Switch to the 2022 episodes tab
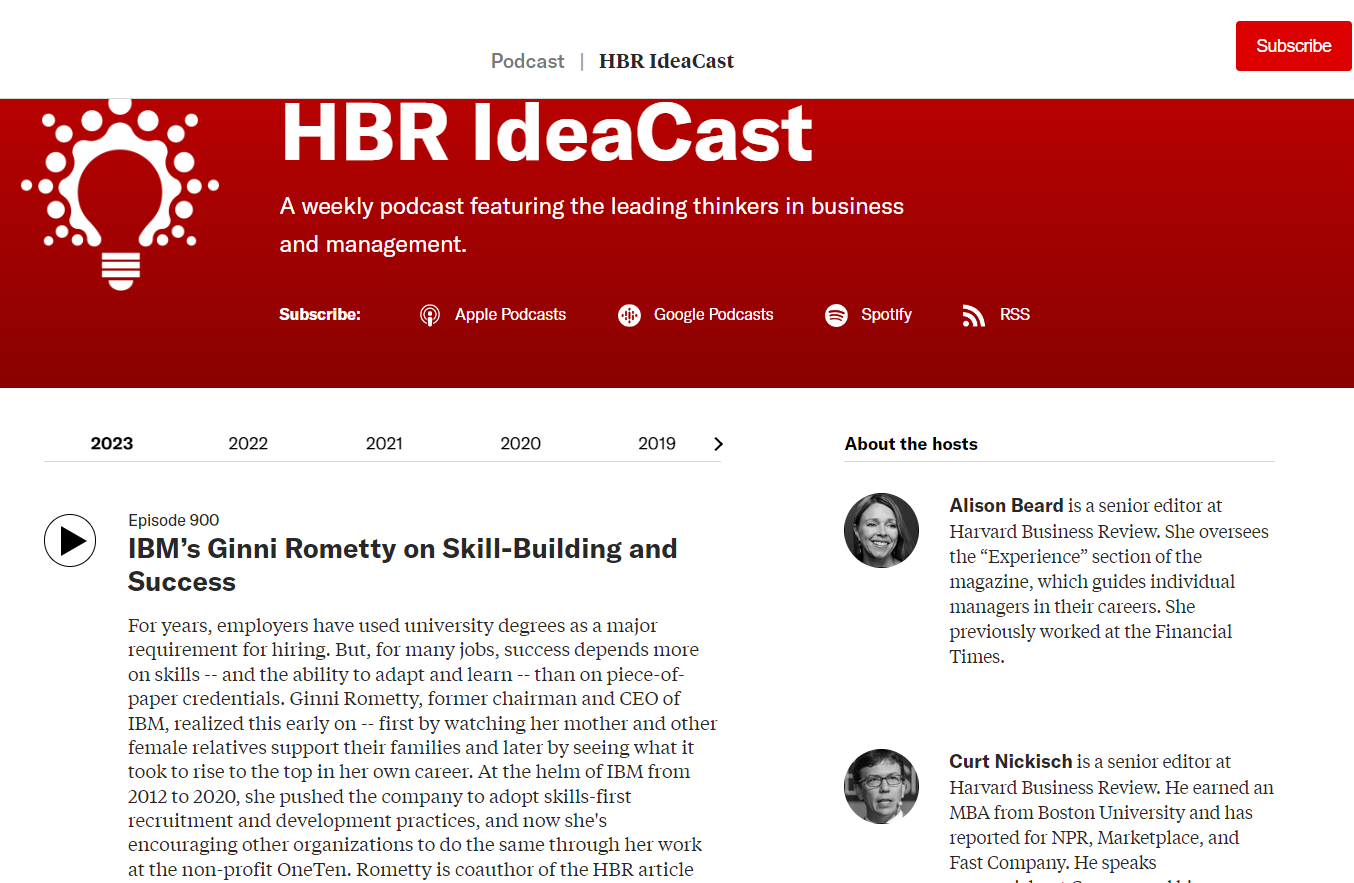Viewport: 1354px width, 883px height. 247,443
